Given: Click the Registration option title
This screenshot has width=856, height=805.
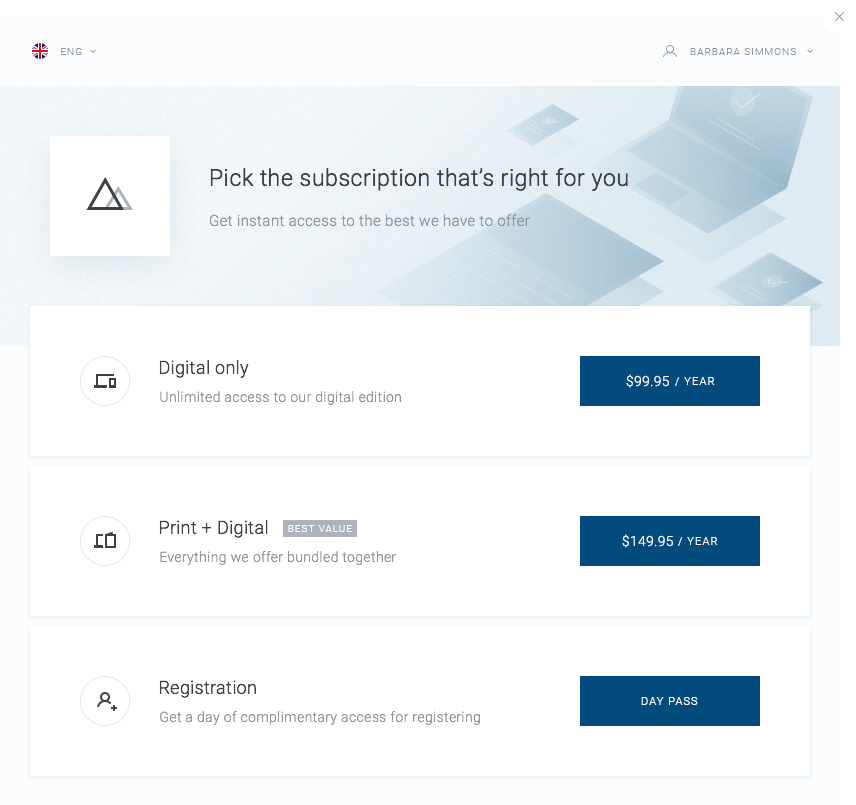Looking at the screenshot, I should (208, 688).
